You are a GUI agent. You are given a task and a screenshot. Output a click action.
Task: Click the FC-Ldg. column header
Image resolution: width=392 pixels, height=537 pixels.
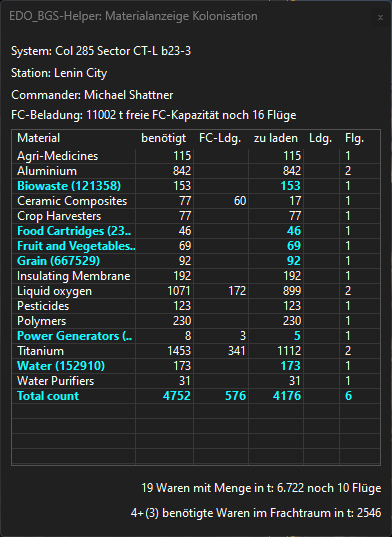click(220, 138)
